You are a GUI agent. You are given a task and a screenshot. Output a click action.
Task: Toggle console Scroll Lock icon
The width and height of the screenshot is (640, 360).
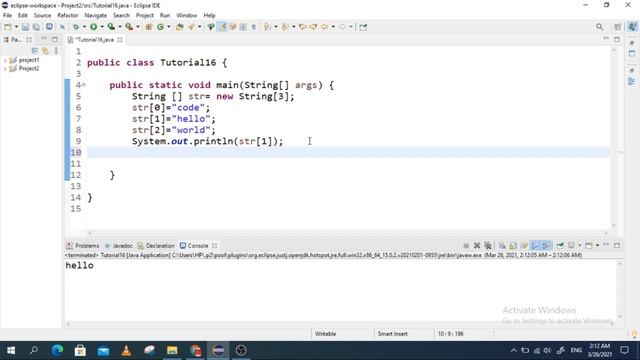513,245
